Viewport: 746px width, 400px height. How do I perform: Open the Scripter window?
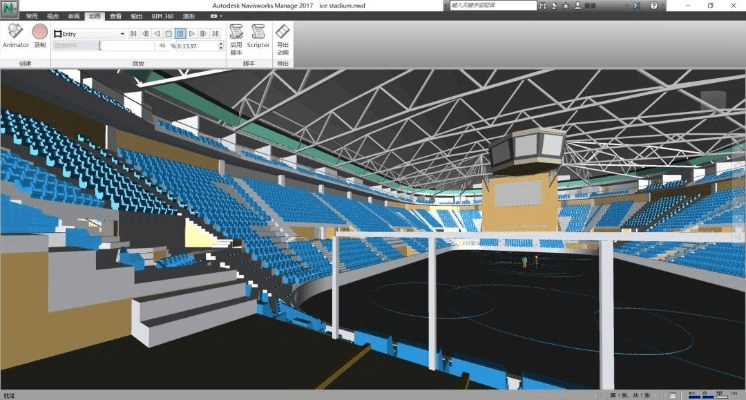(258, 36)
